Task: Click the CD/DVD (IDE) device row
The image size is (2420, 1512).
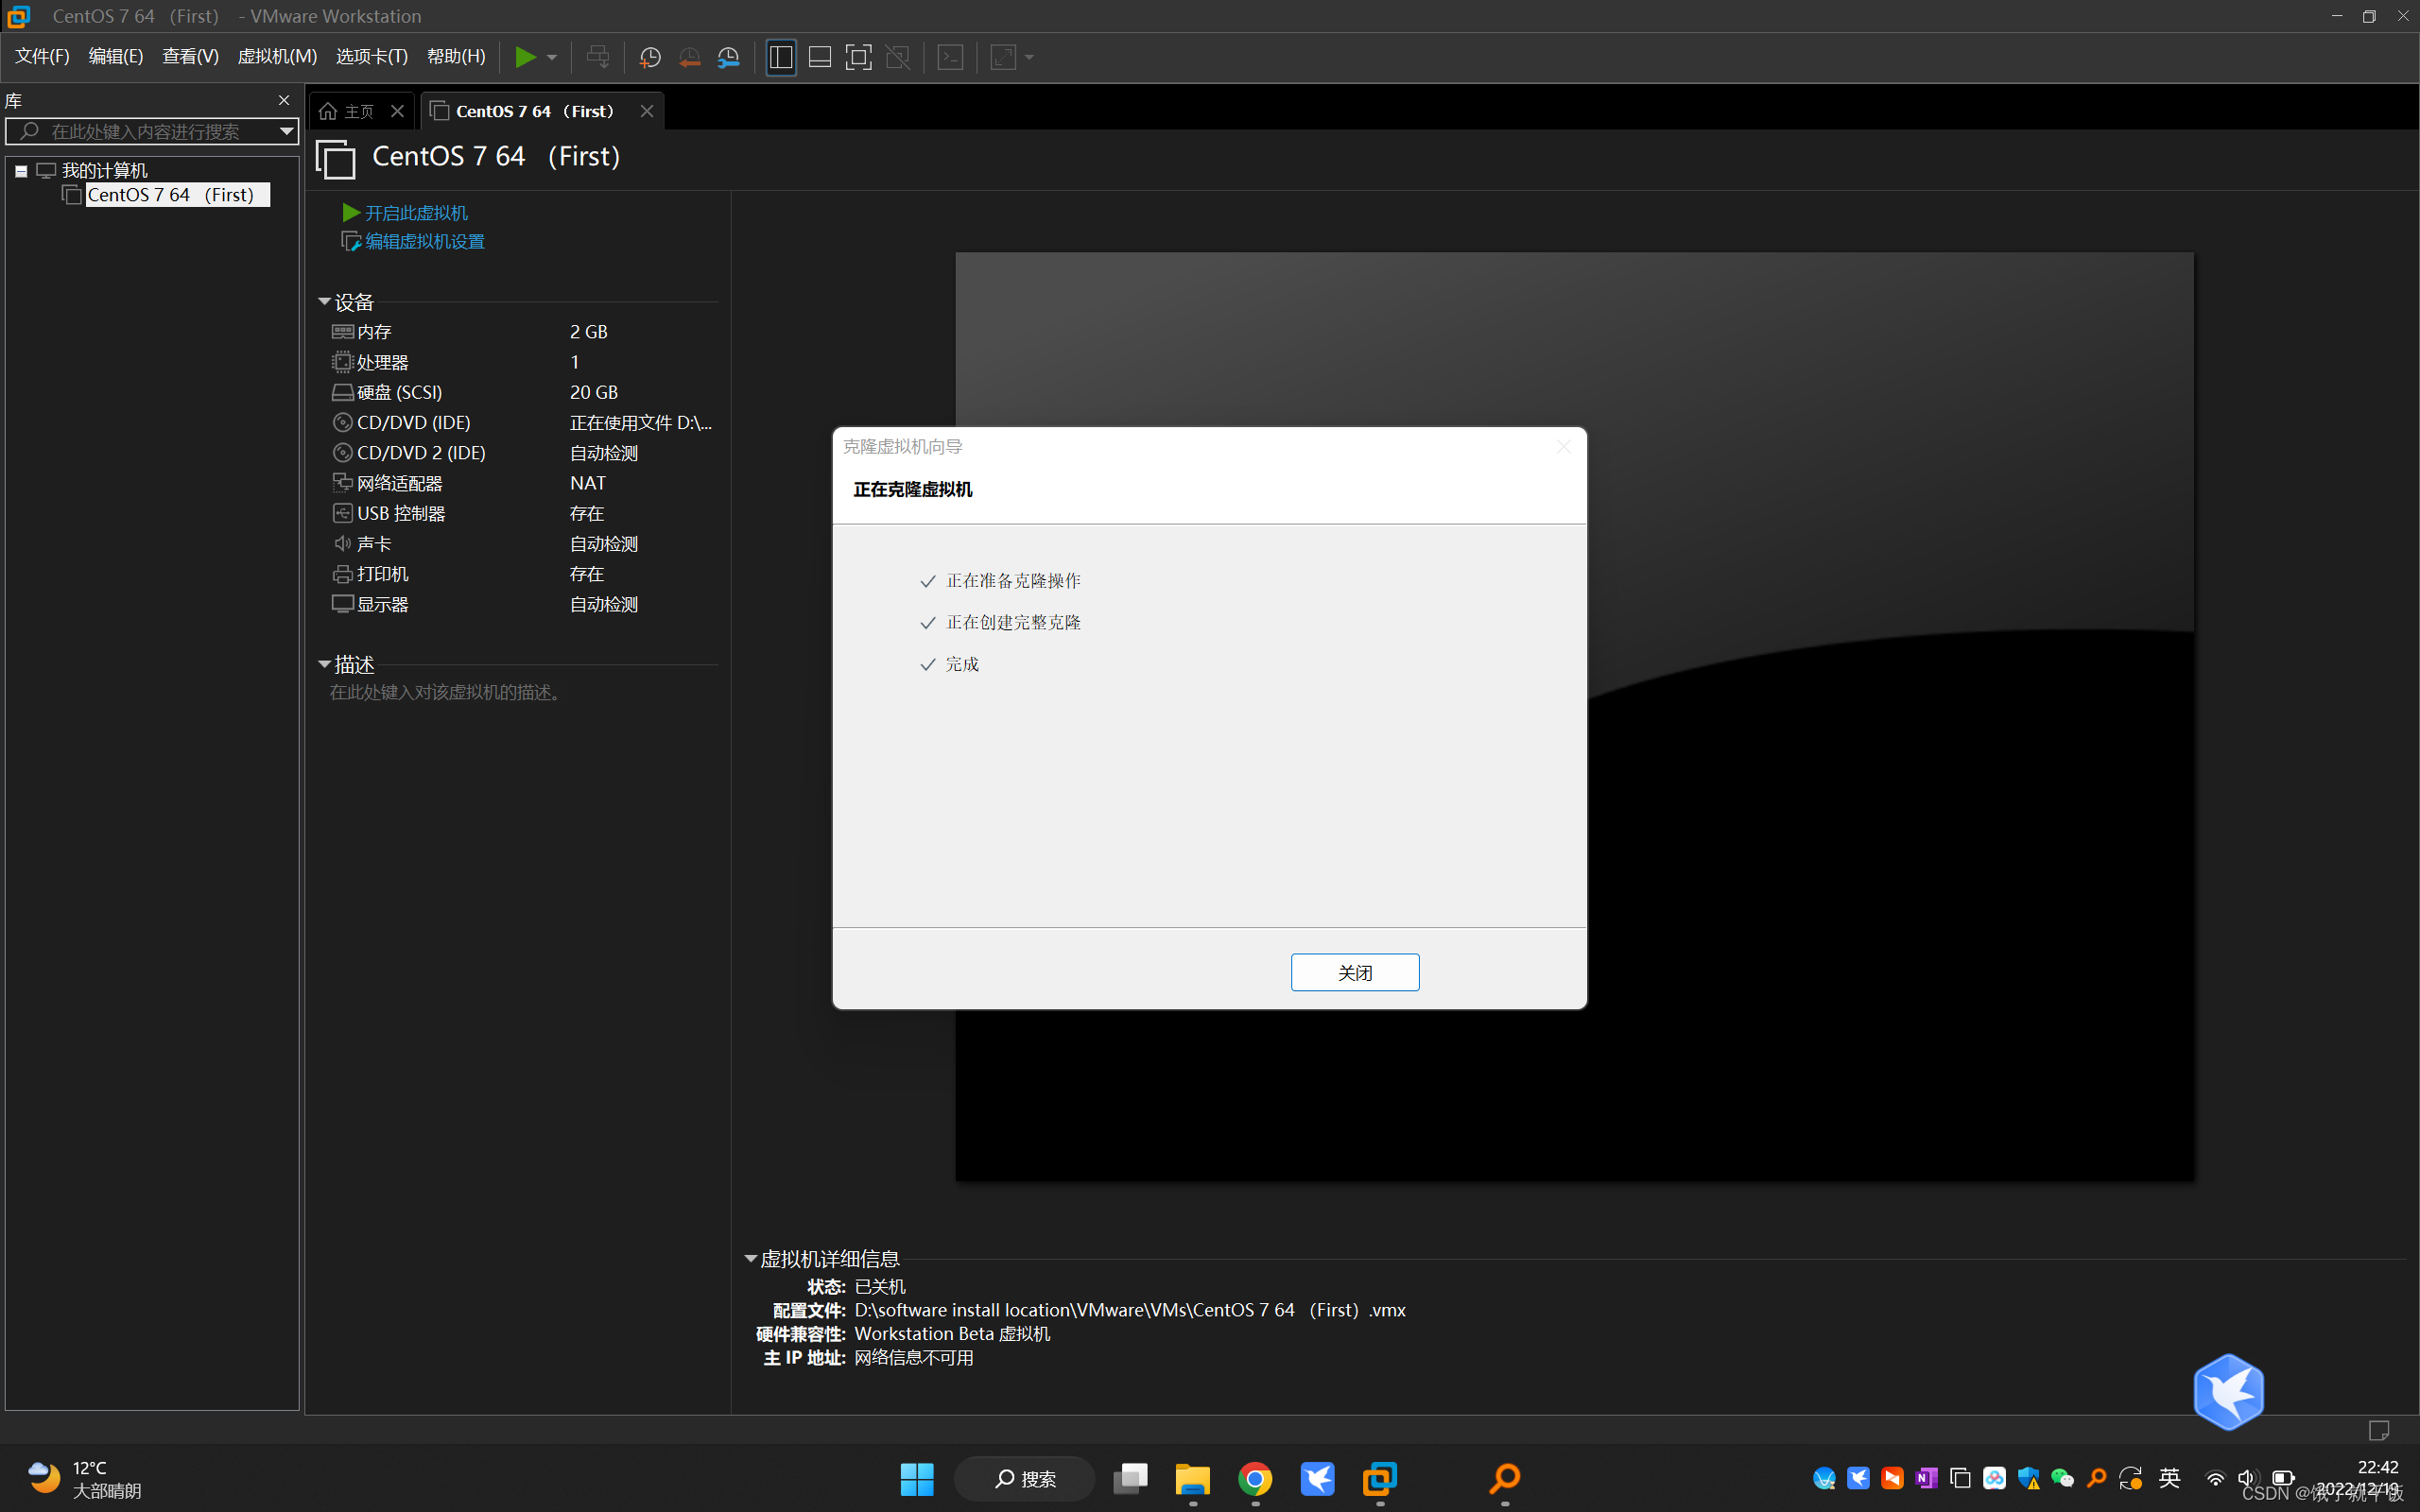Action: (x=522, y=422)
